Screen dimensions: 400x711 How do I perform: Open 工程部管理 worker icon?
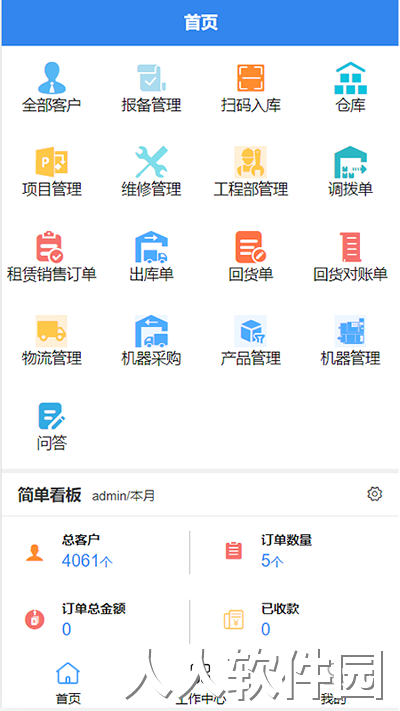click(x=251, y=162)
